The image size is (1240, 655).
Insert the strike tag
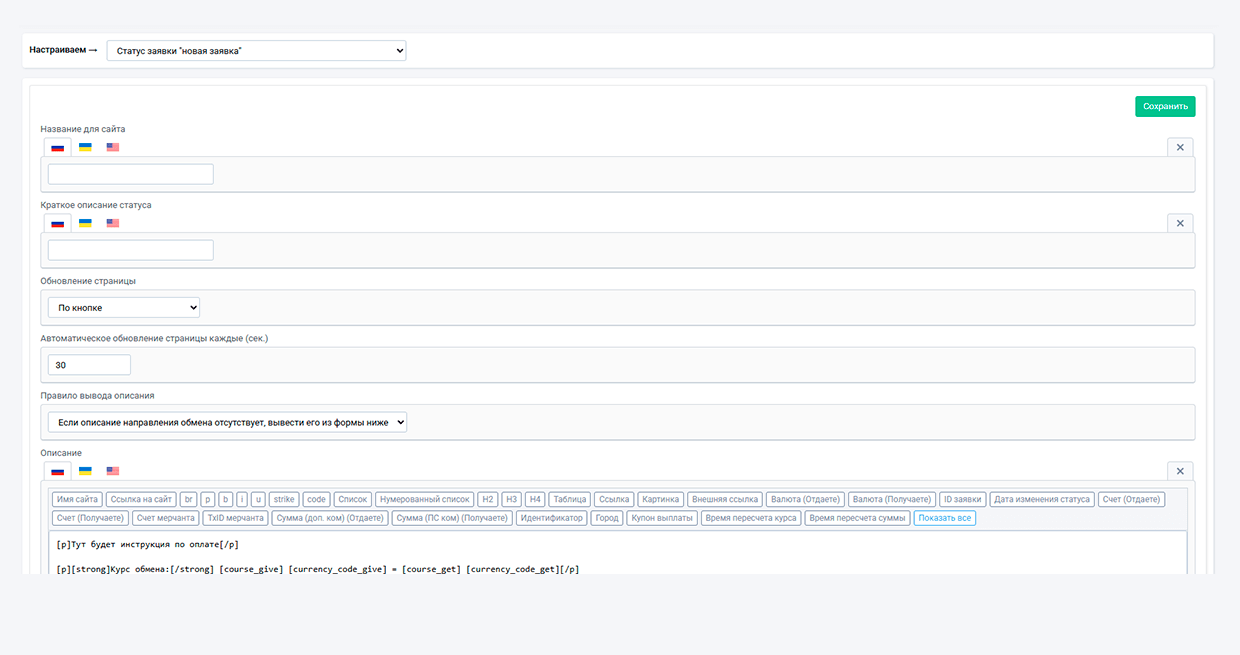click(x=284, y=499)
